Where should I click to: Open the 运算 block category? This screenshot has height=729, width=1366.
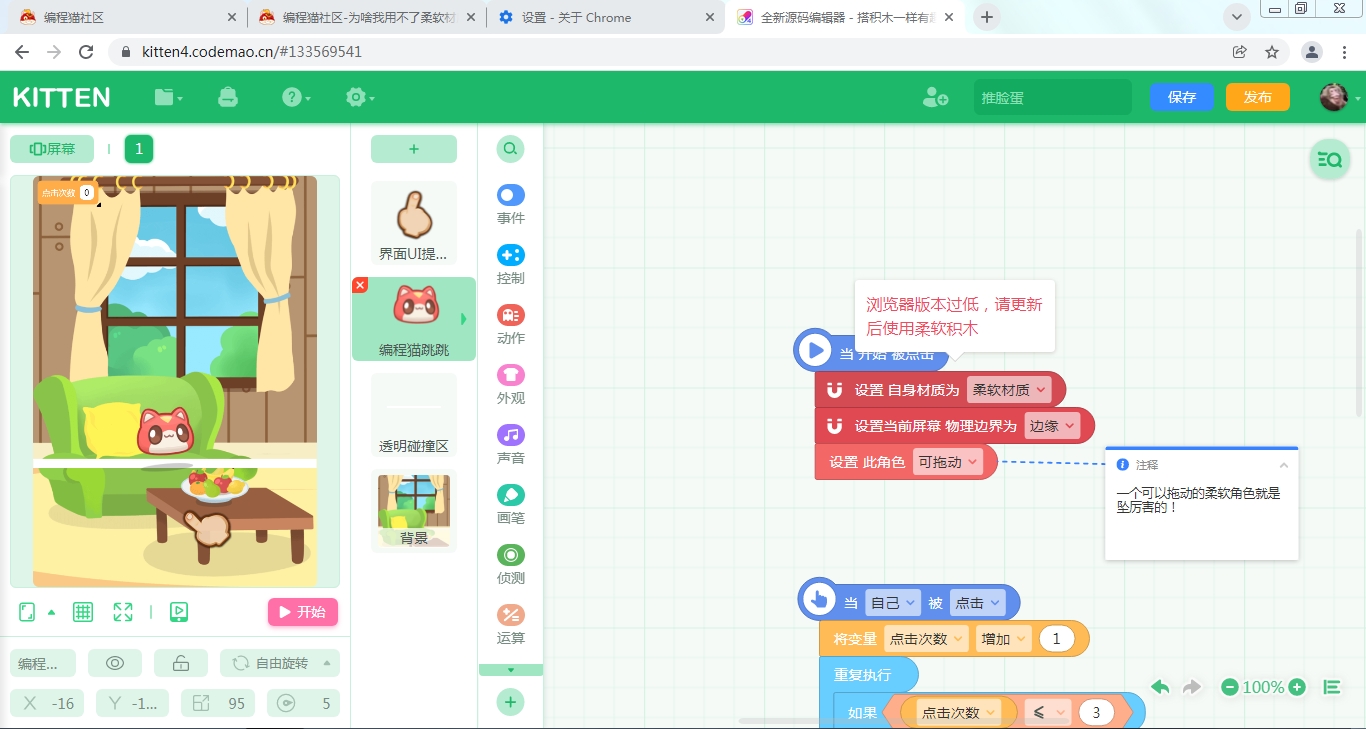click(511, 624)
